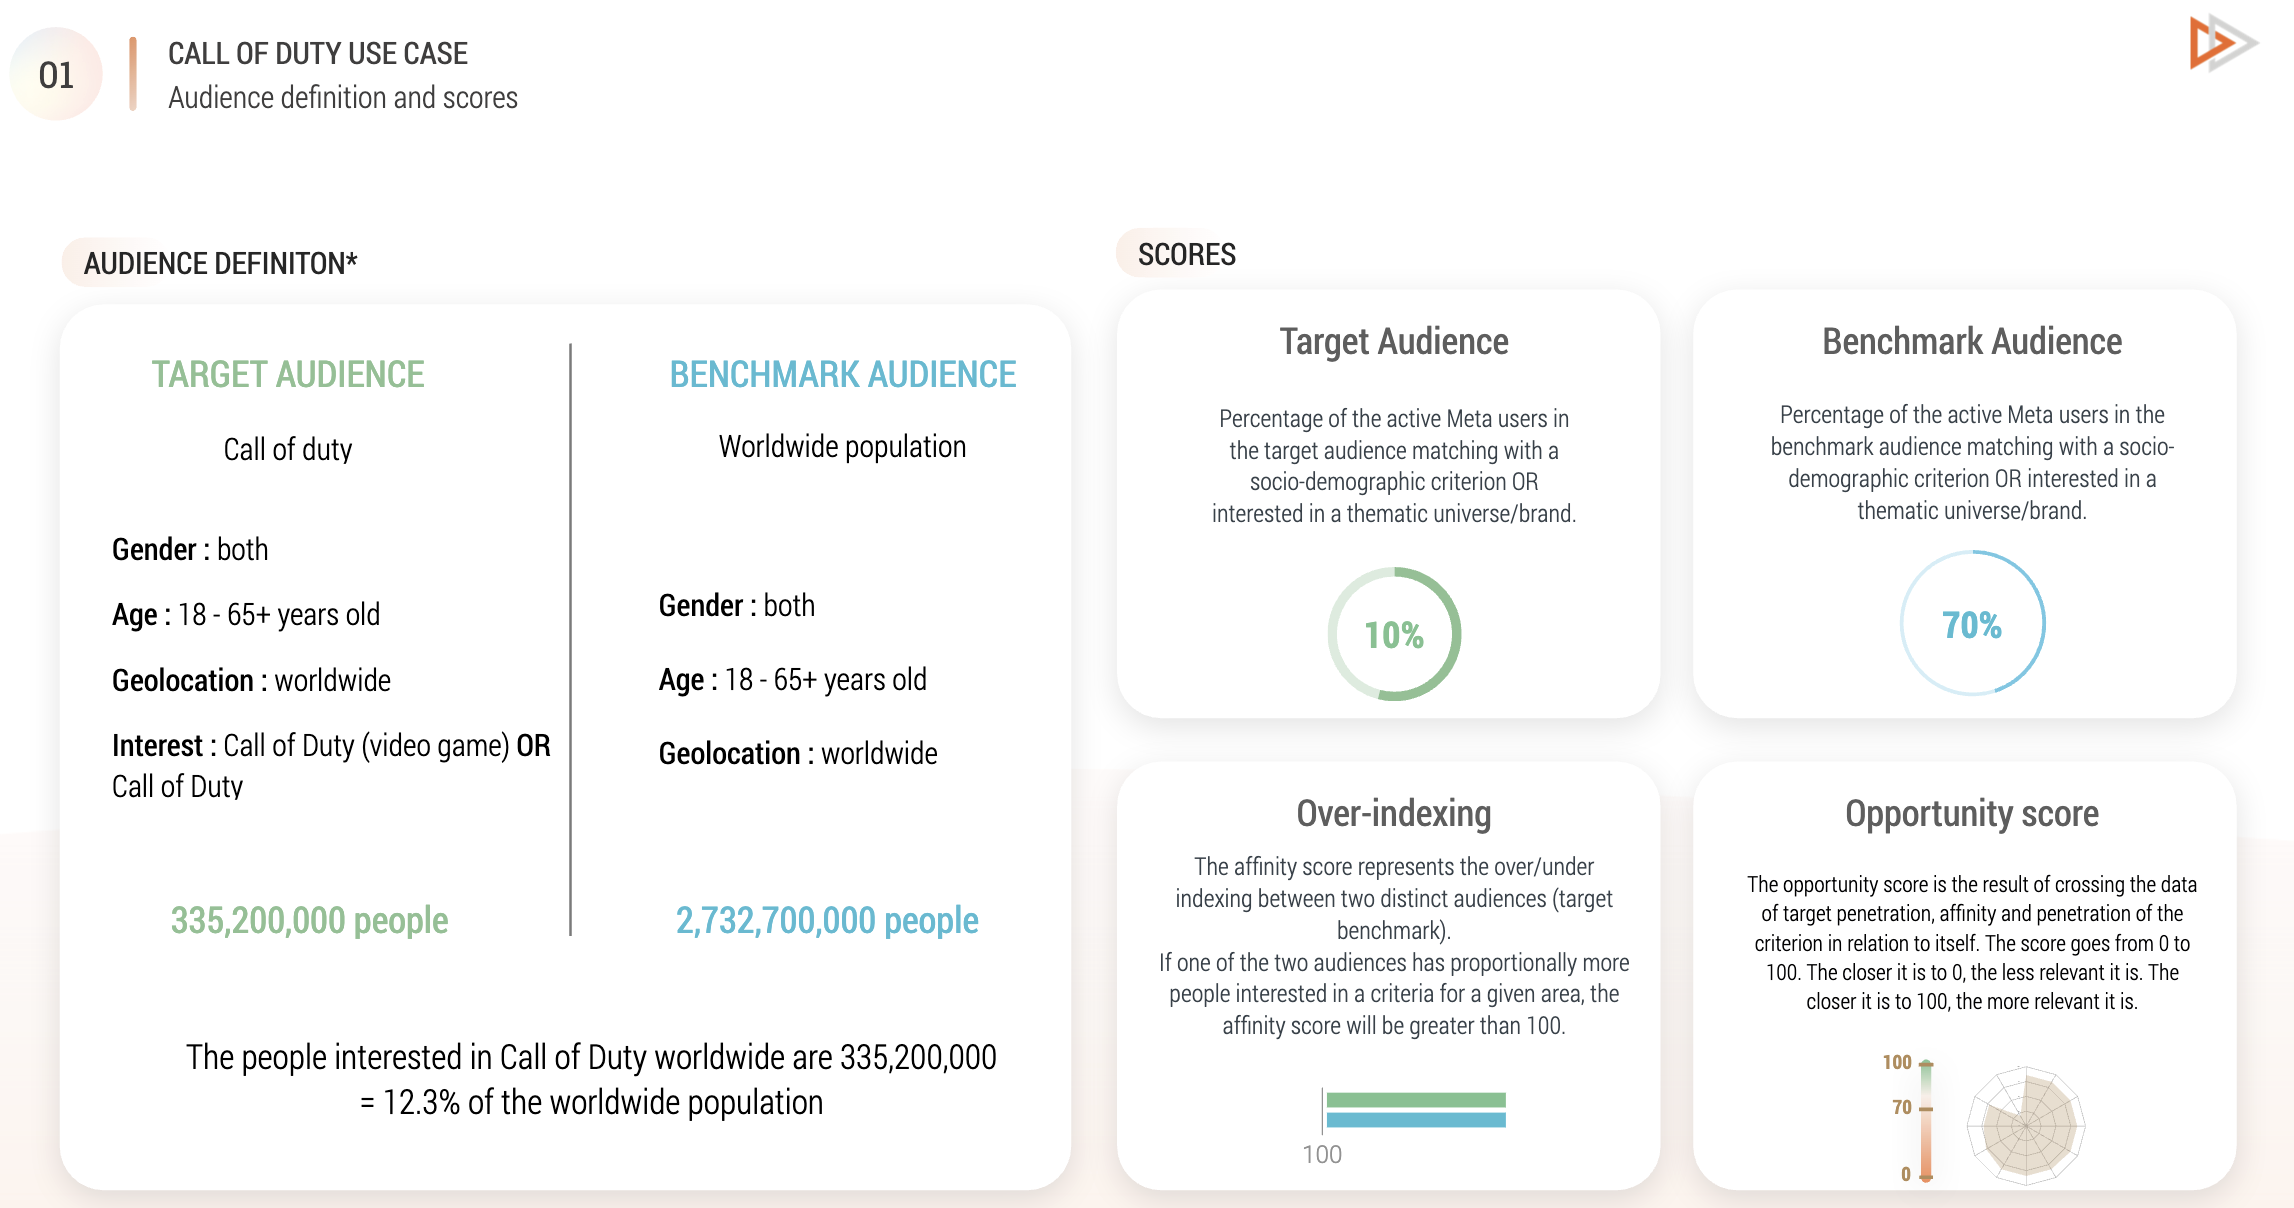The height and width of the screenshot is (1208, 2294).
Task: Click the 'CALL OF DUTY USE CASE' title
Action: tap(318, 53)
